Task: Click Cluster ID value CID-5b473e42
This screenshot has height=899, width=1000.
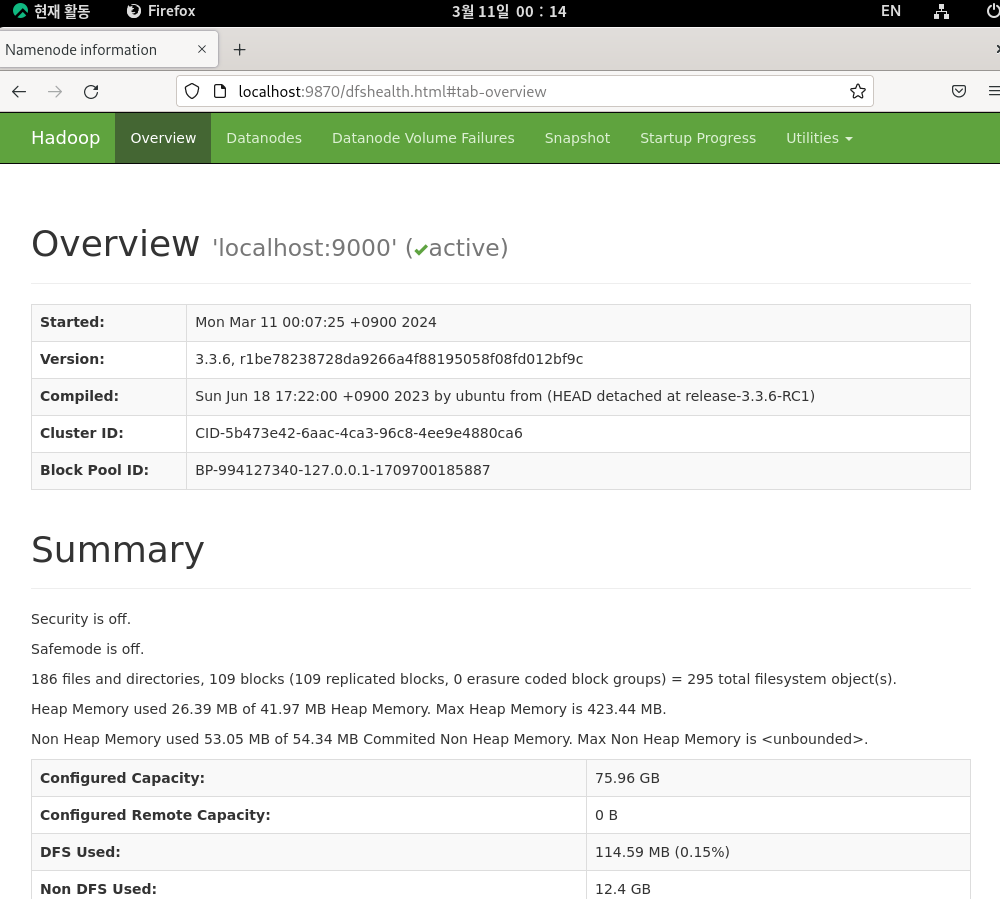Action: (358, 434)
